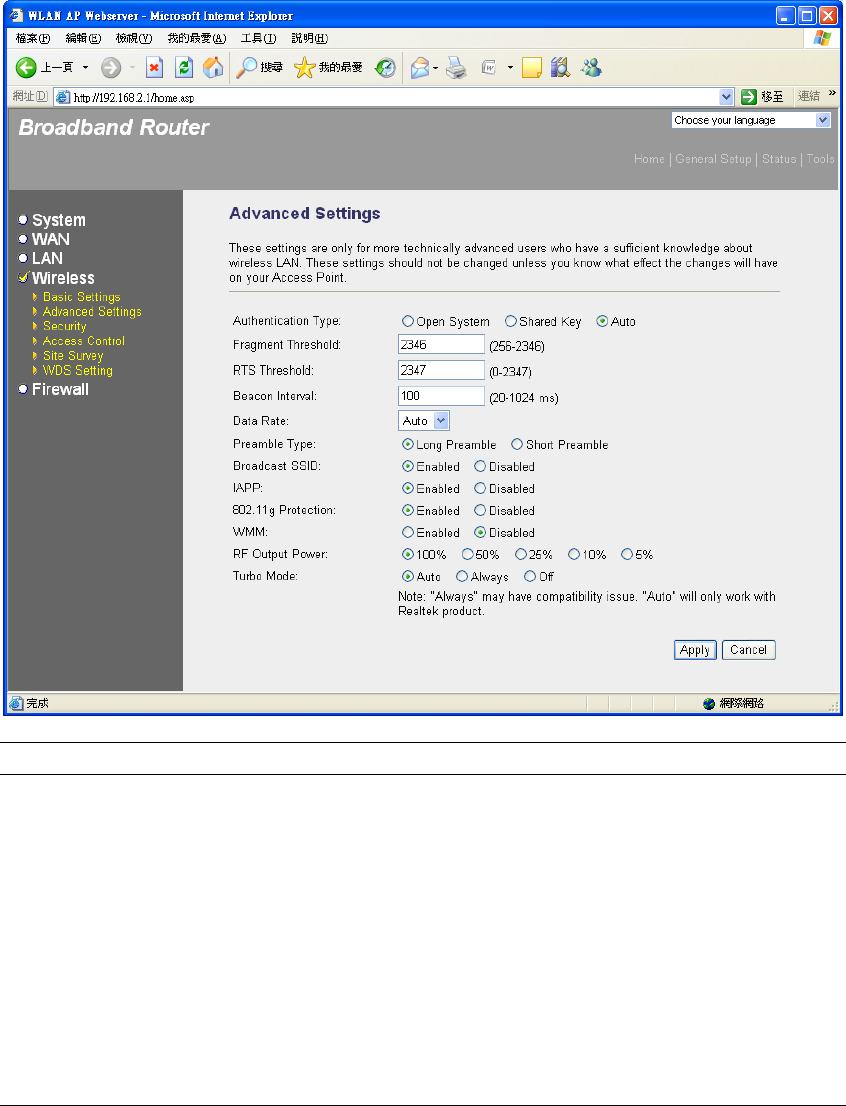This screenshot has height=1106, width=846.
Task: Open the 檔案(F) File menu
Action: [33, 39]
